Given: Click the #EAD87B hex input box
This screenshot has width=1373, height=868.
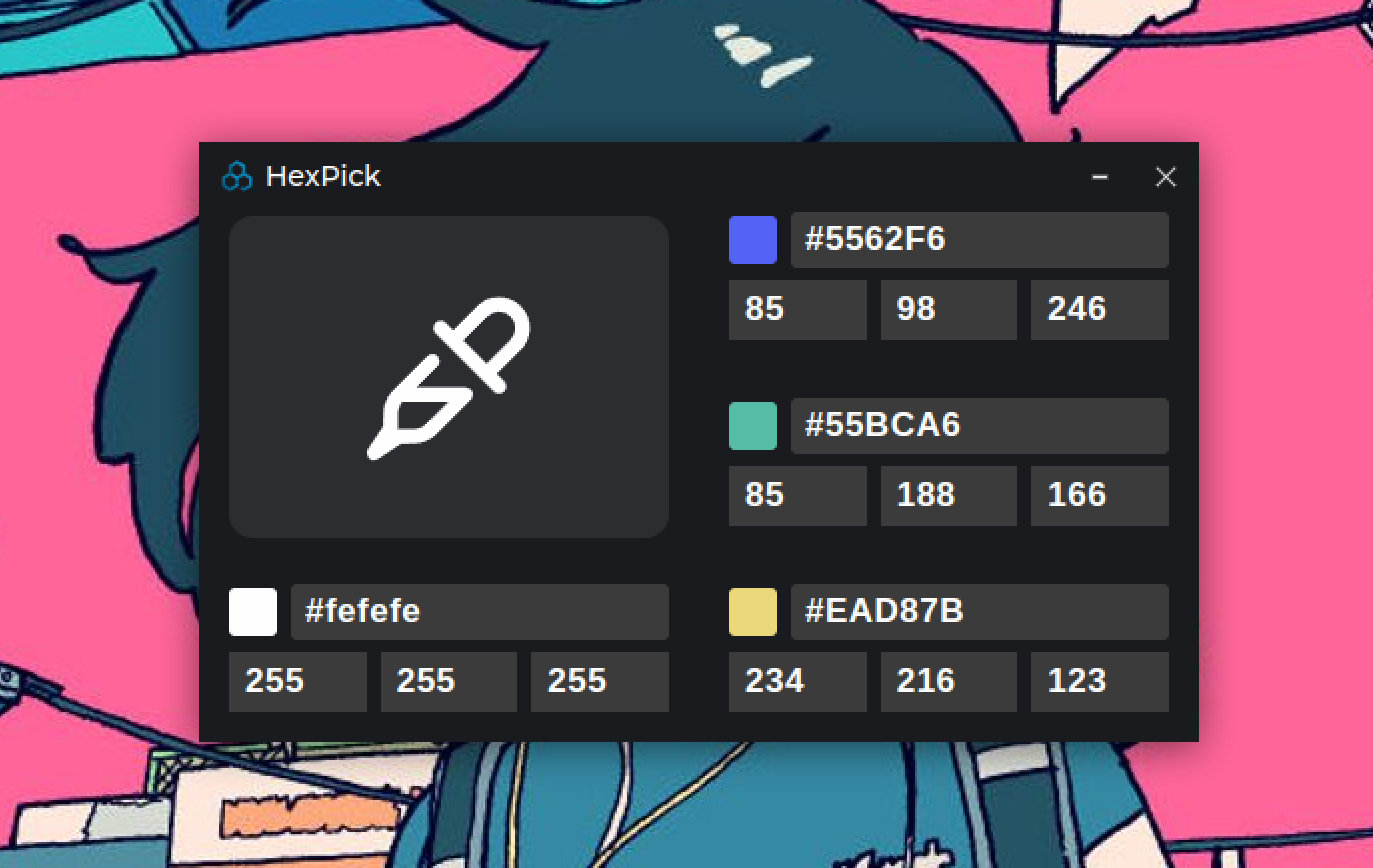Looking at the screenshot, I should (x=979, y=611).
